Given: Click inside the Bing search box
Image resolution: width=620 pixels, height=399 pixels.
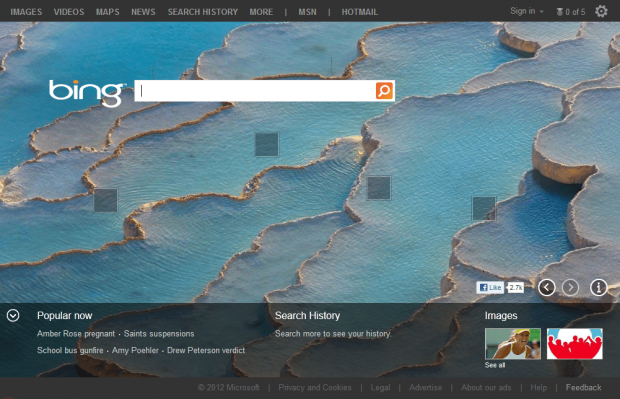Looking at the screenshot, I should (255, 91).
